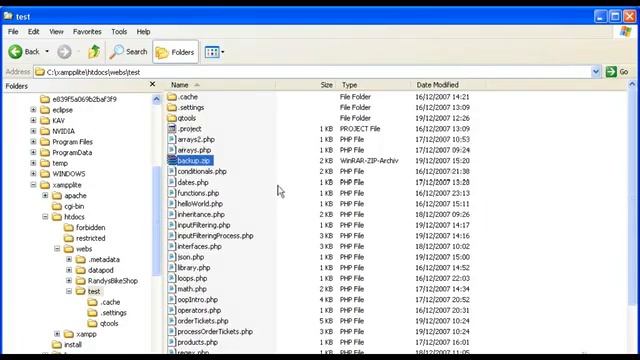Click the backup.zip archive icon
Image resolution: width=640 pixels, height=360 pixels.
coord(172,160)
